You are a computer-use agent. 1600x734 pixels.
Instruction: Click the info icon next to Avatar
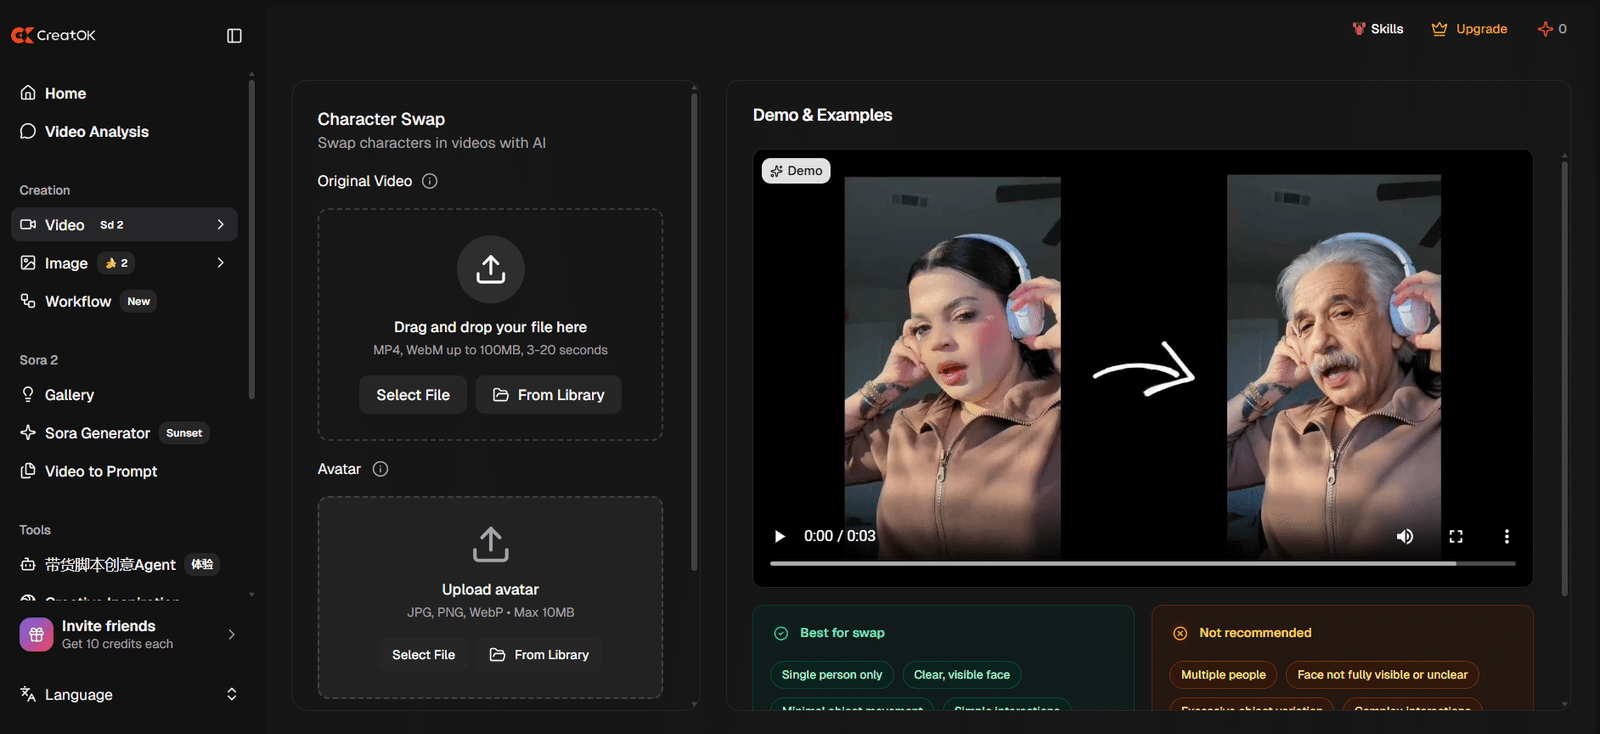pos(380,469)
